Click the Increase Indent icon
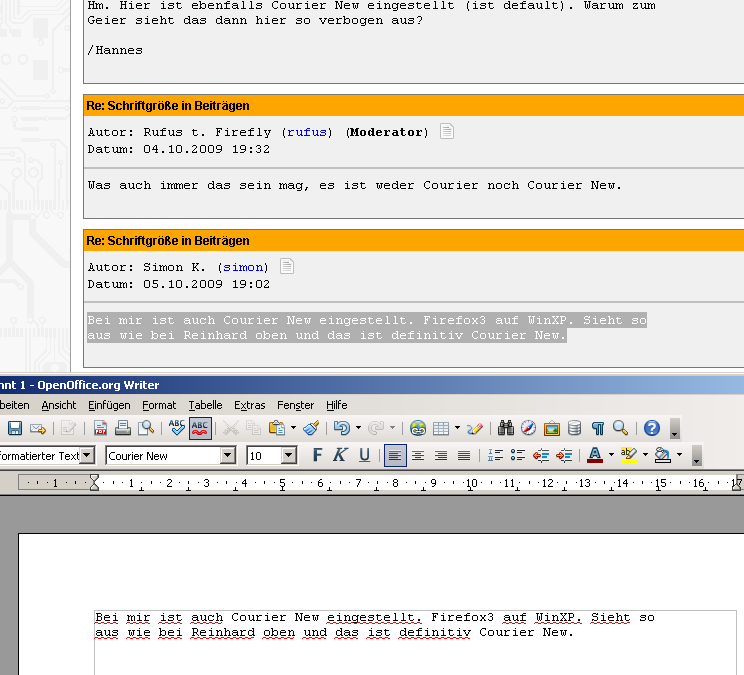Screen dimensions: 744x675 564,456
